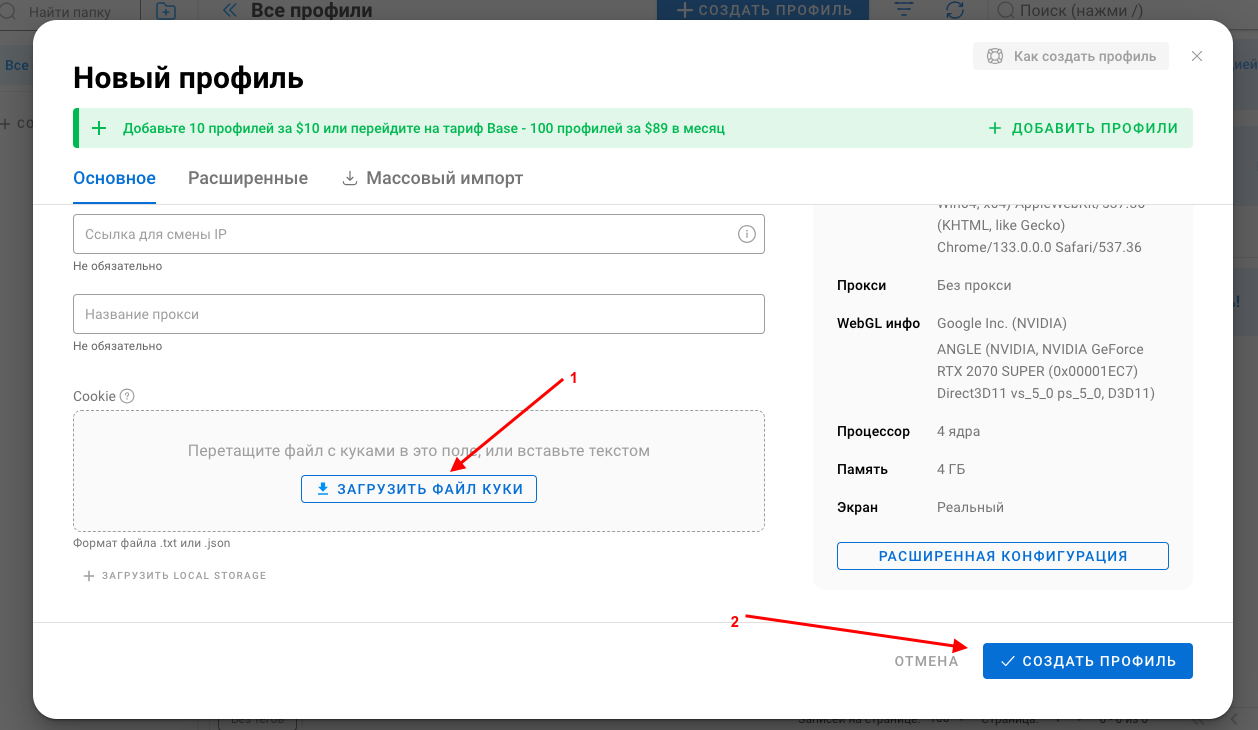The height and width of the screenshot is (730, 1258).
Task: Open the Массовый импорт tab
Action: 433,178
